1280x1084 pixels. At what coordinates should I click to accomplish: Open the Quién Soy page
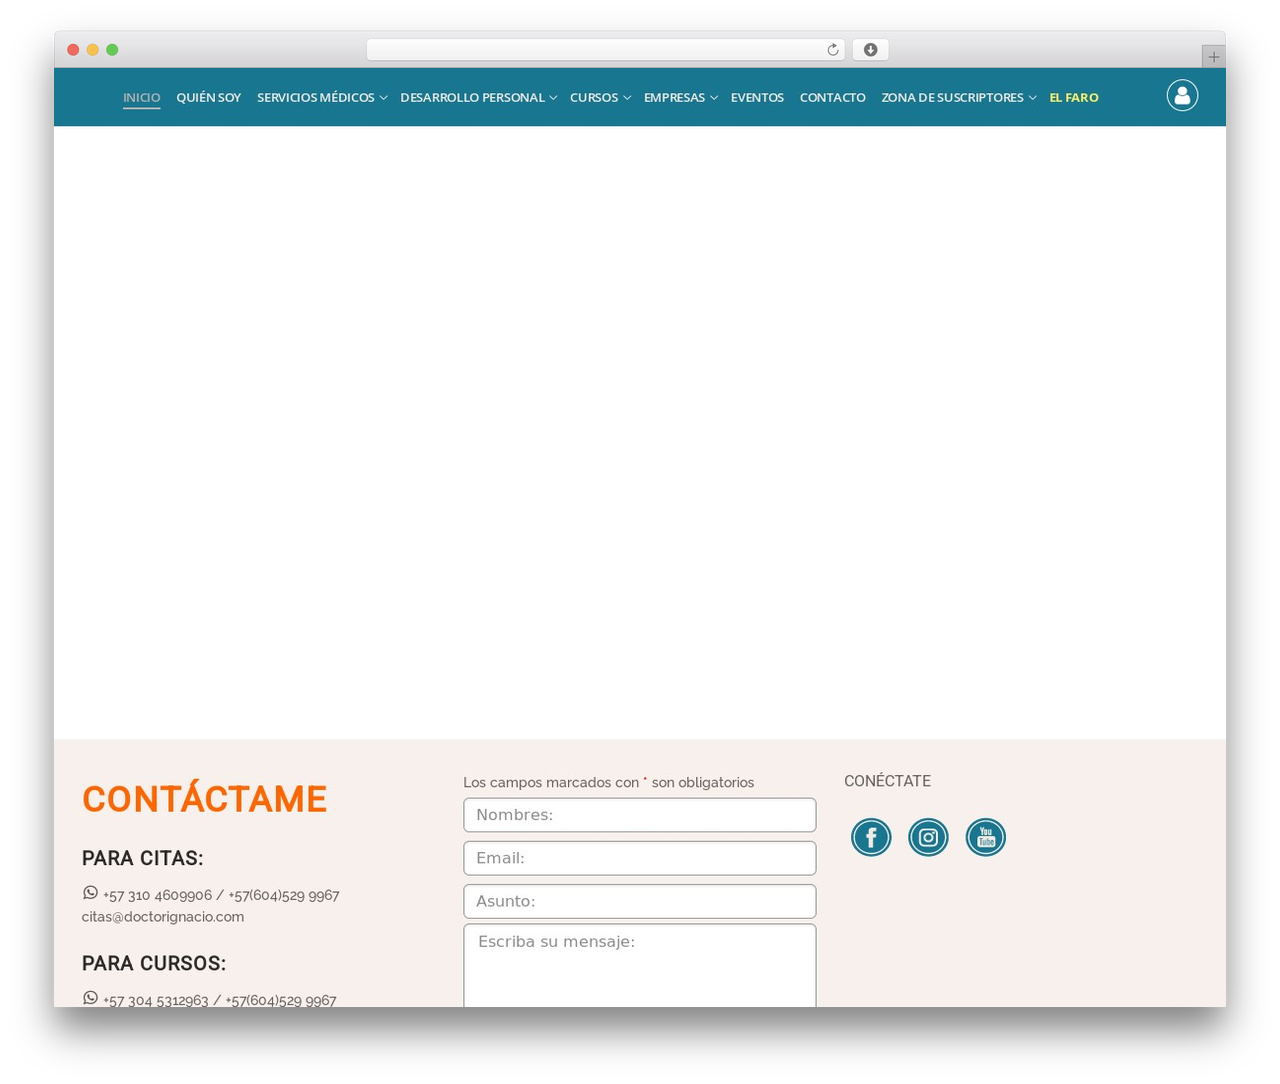208,97
